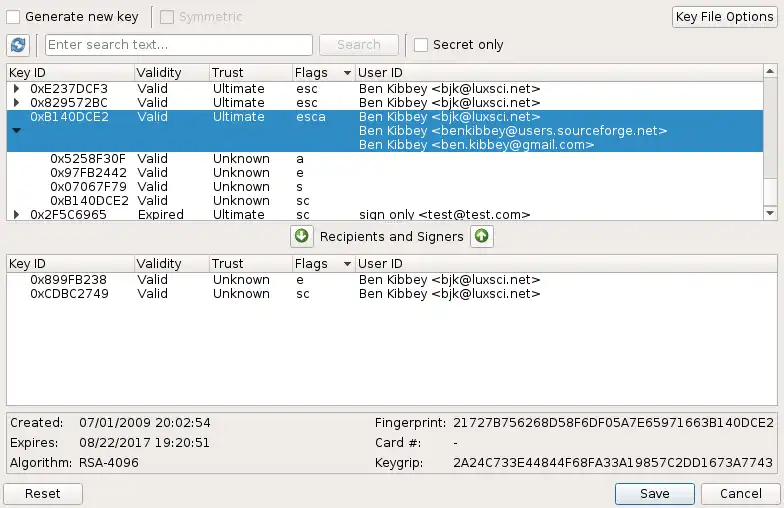784x508 pixels.
Task: Expand the 0x2F5C6965 expired key row
Action: [x=16, y=214]
